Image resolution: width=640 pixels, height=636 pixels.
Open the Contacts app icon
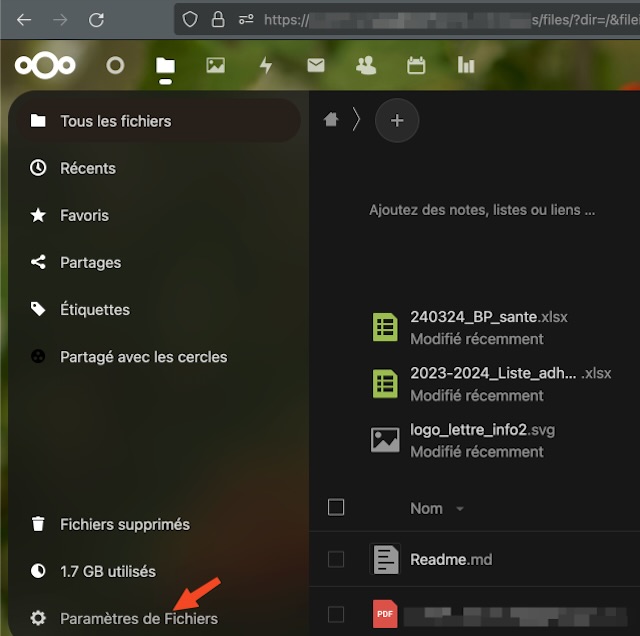366,66
